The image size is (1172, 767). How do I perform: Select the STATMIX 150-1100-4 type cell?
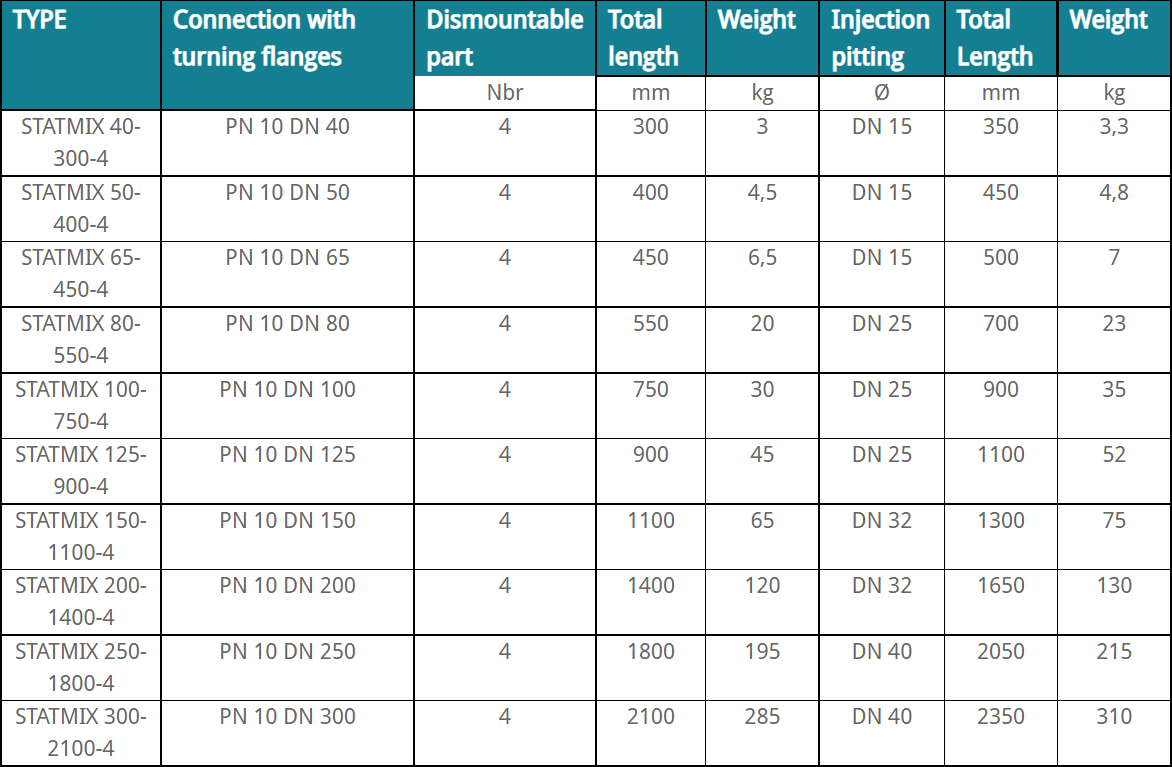pos(81,536)
